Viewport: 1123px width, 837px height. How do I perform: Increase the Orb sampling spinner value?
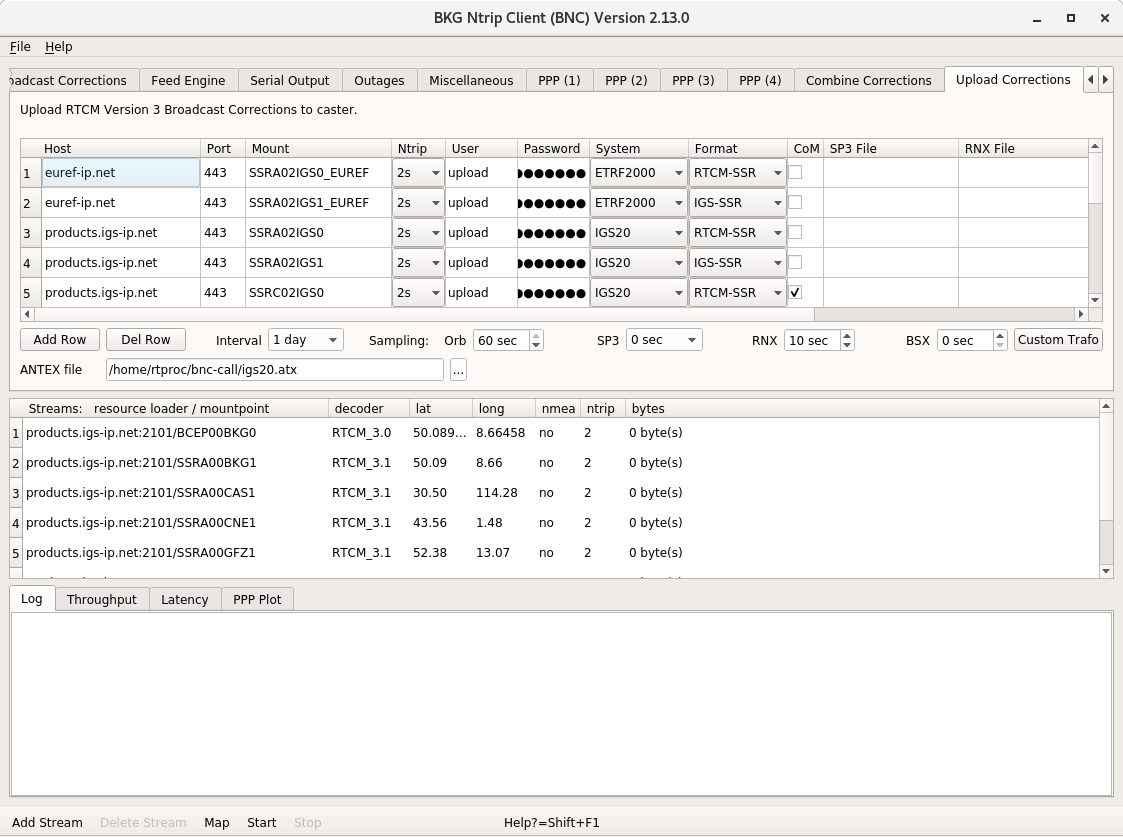tap(536, 335)
